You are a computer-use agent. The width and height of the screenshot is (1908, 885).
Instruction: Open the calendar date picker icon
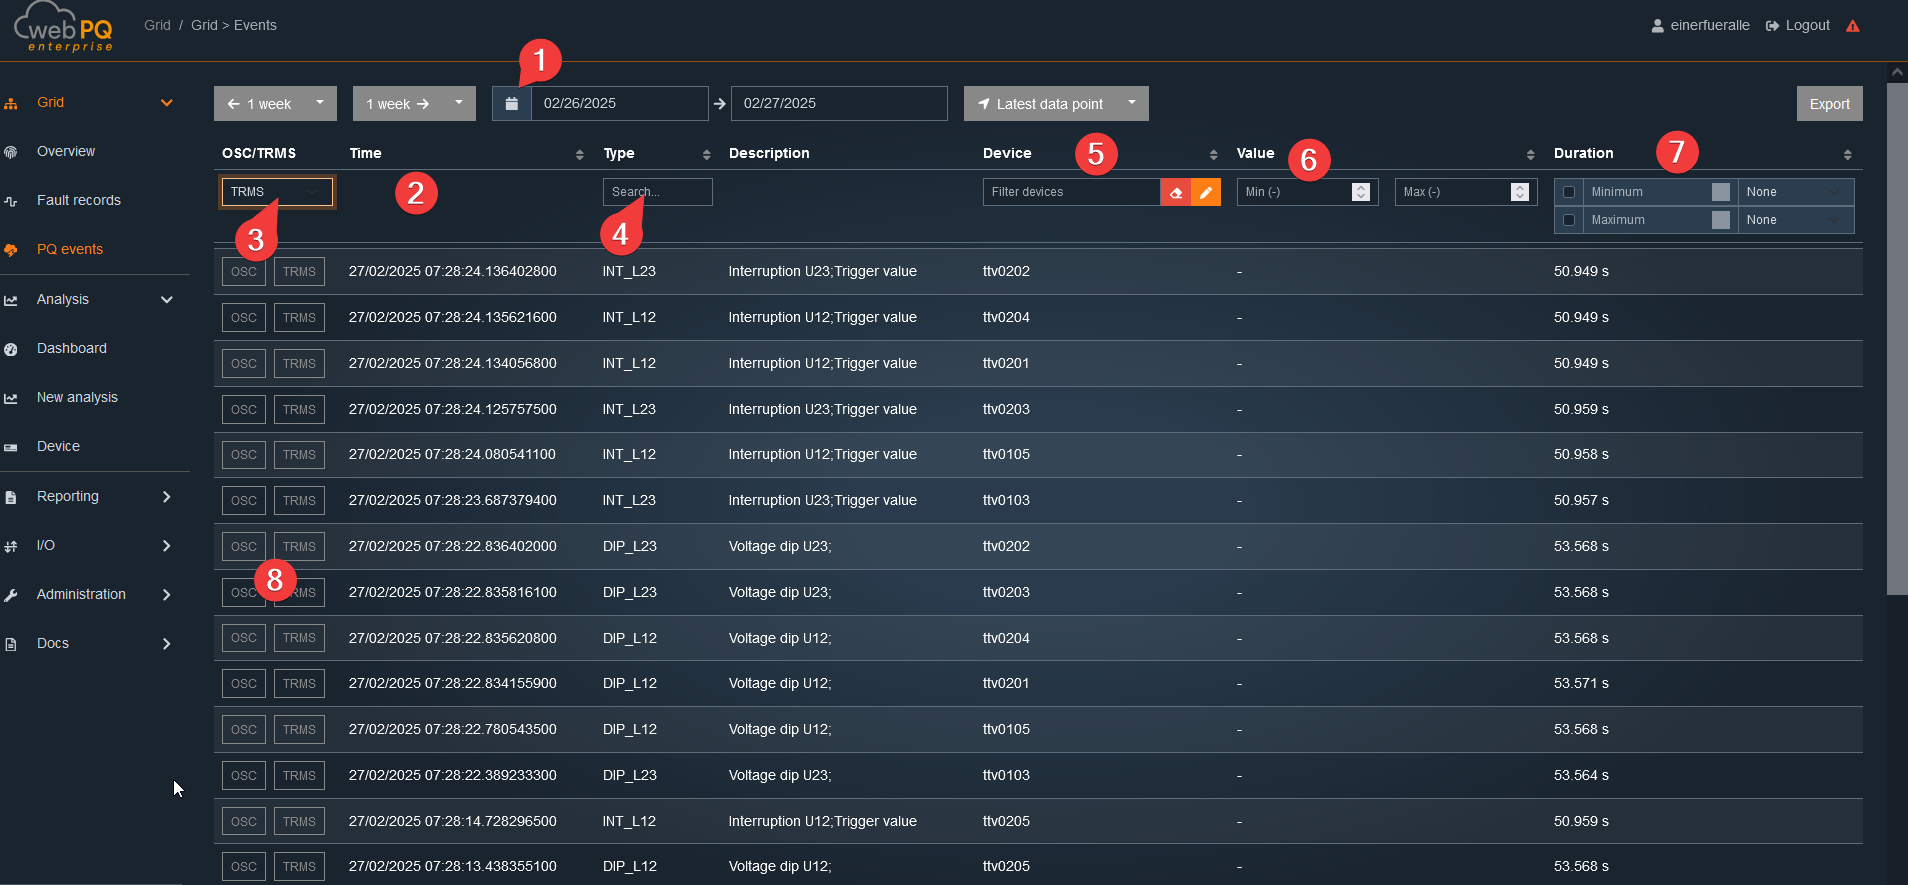(511, 104)
